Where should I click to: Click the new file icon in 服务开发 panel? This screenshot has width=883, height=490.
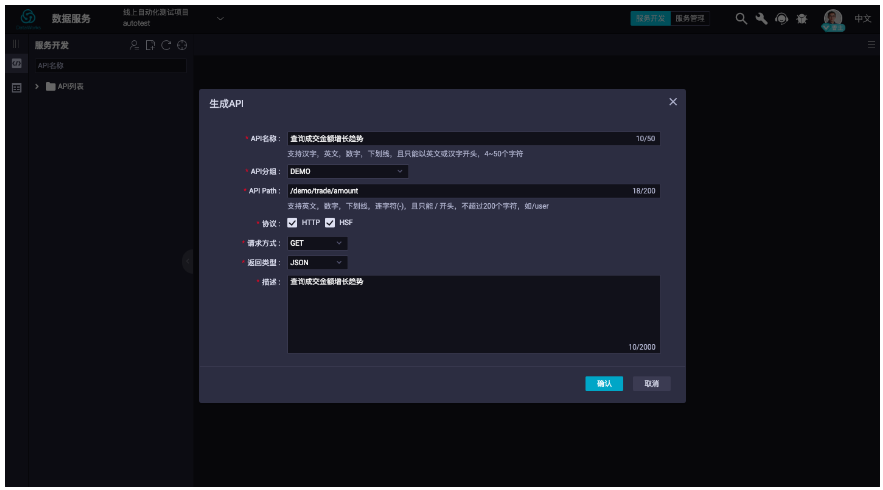click(150, 45)
